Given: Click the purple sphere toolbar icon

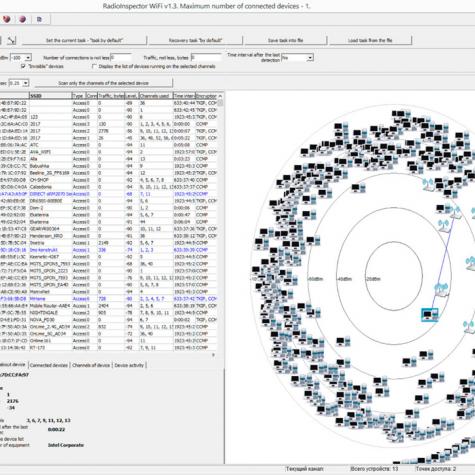Looking at the screenshot, I should (x=23, y=19).
